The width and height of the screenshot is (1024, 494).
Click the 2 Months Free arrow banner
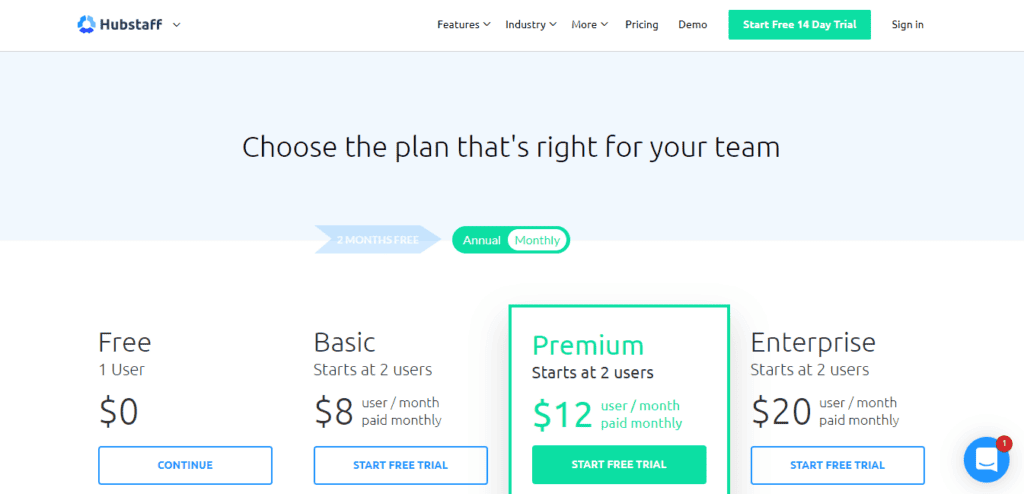pos(378,240)
